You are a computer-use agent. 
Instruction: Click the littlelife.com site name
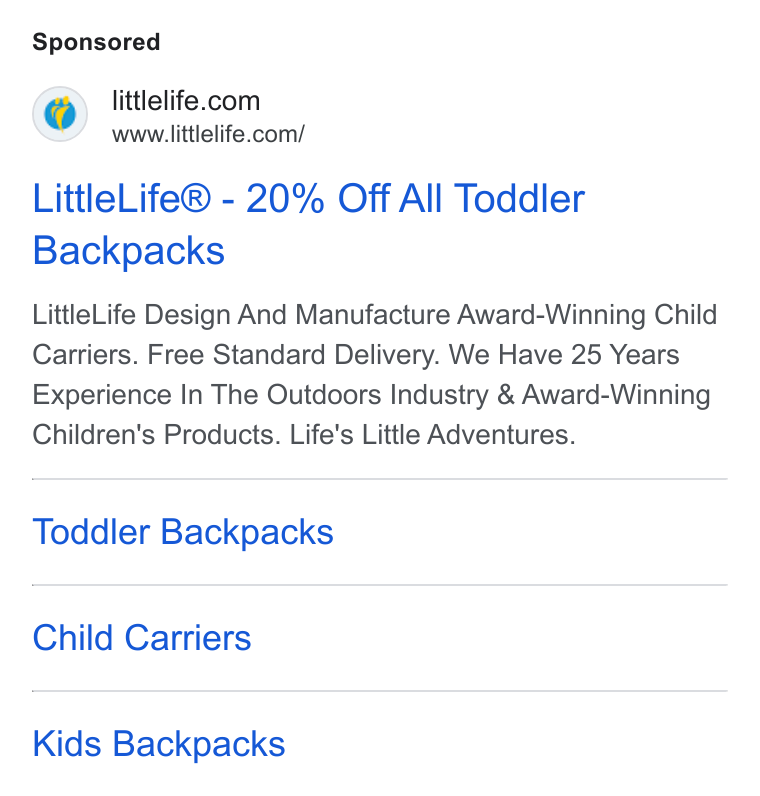[x=186, y=101]
